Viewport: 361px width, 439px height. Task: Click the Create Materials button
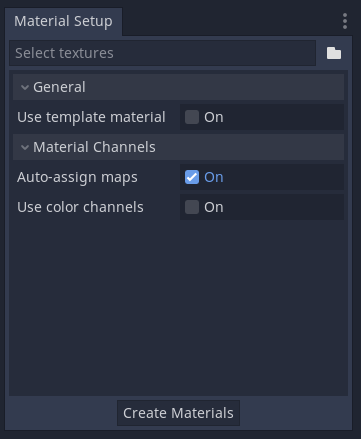click(178, 413)
